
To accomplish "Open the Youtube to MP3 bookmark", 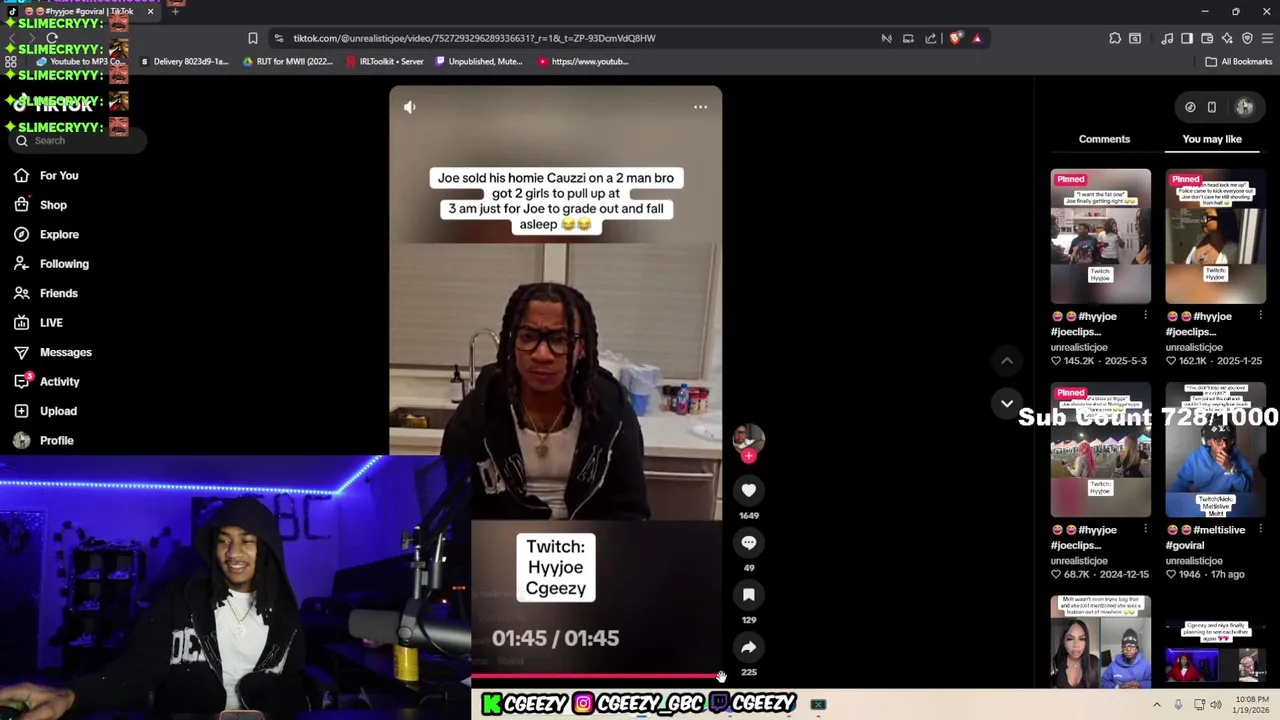I will pos(80,61).
